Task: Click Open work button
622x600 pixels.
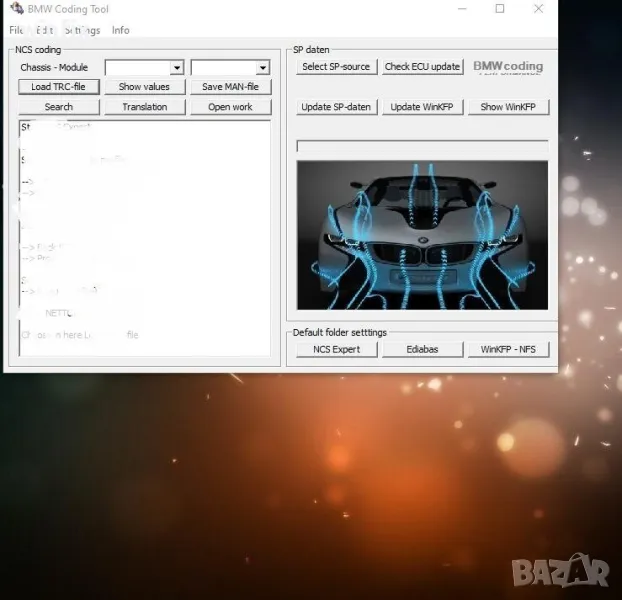Action: [230, 107]
